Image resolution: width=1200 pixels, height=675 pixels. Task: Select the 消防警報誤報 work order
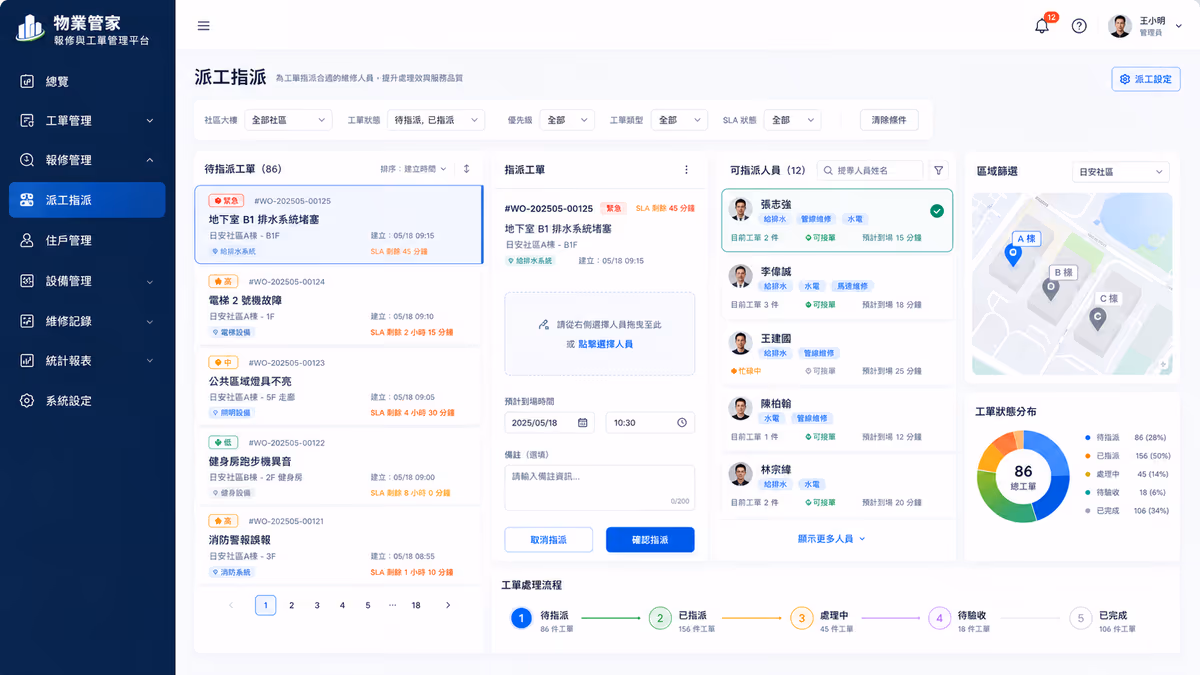[x=338, y=546]
